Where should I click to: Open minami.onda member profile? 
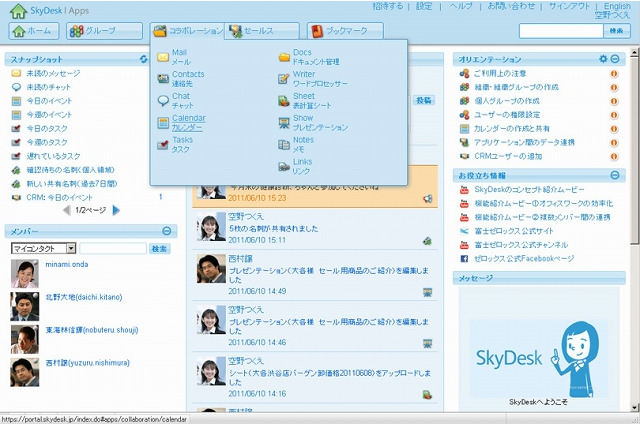(x=67, y=264)
